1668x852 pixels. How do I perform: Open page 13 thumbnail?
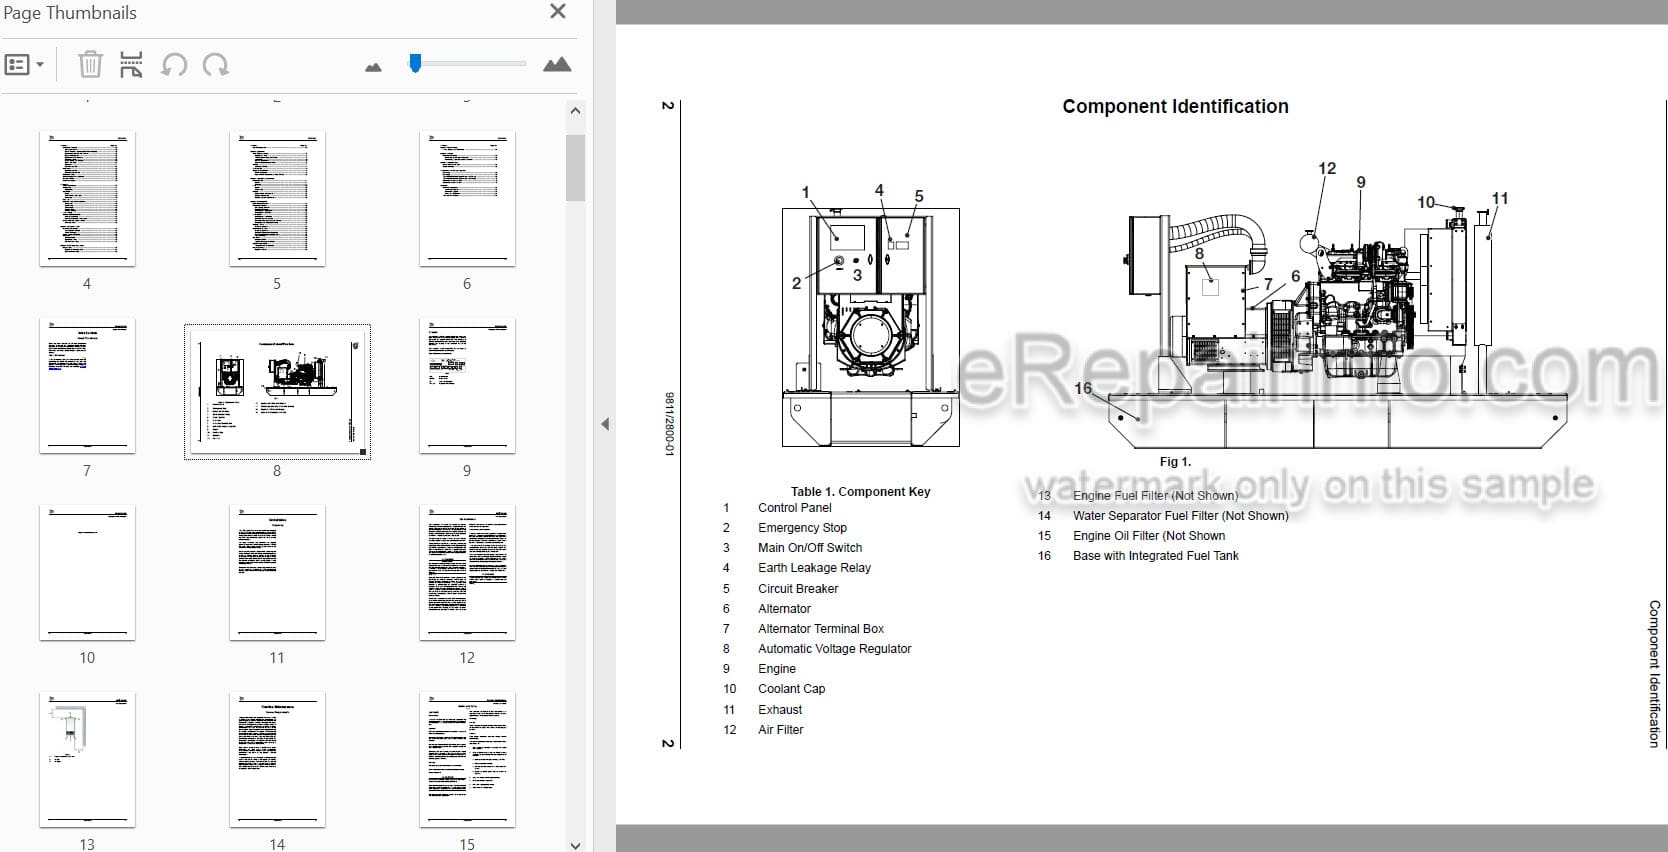[x=87, y=760]
